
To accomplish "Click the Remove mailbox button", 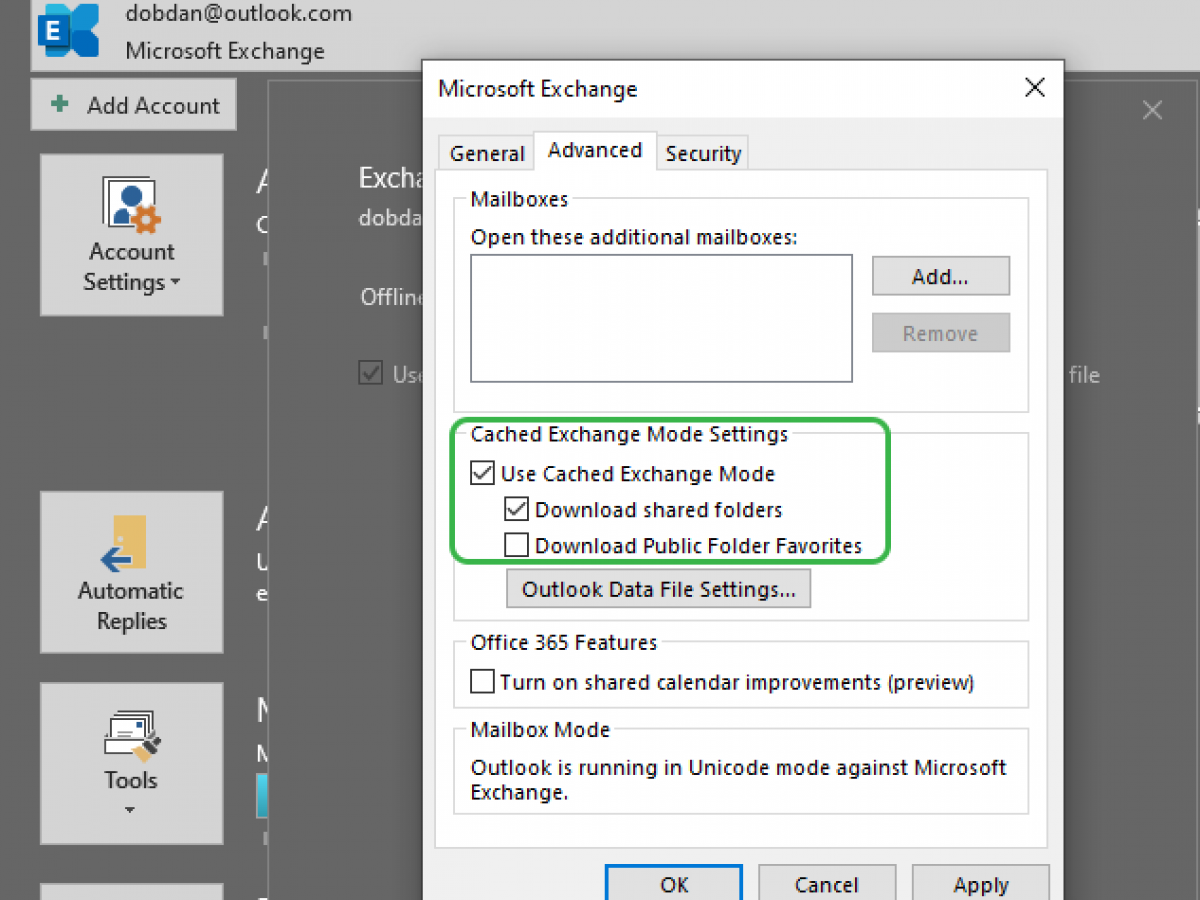I will 940,334.
